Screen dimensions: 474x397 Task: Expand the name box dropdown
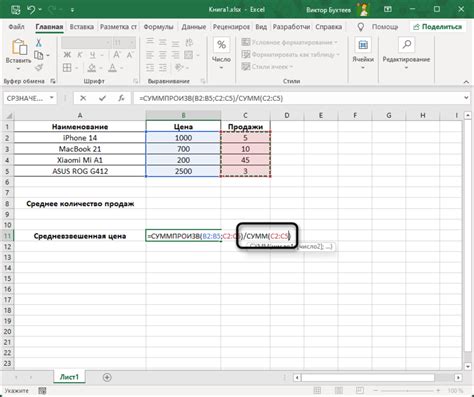click(52, 98)
